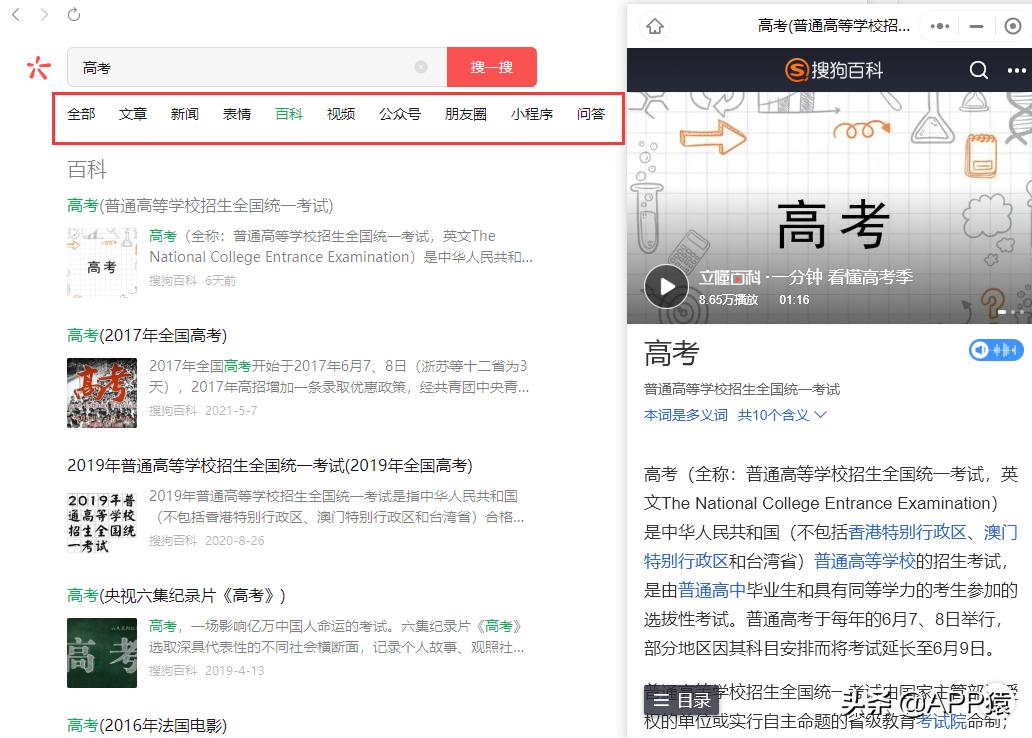Open the 目录 table of contents button
The width and height of the screenshot is (1032, 738).
coord(681,700)
